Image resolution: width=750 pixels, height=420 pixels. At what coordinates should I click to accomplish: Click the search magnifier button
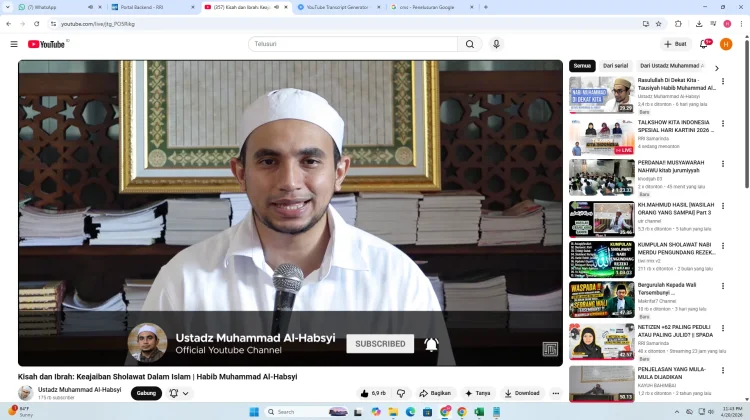coord(470,44)
